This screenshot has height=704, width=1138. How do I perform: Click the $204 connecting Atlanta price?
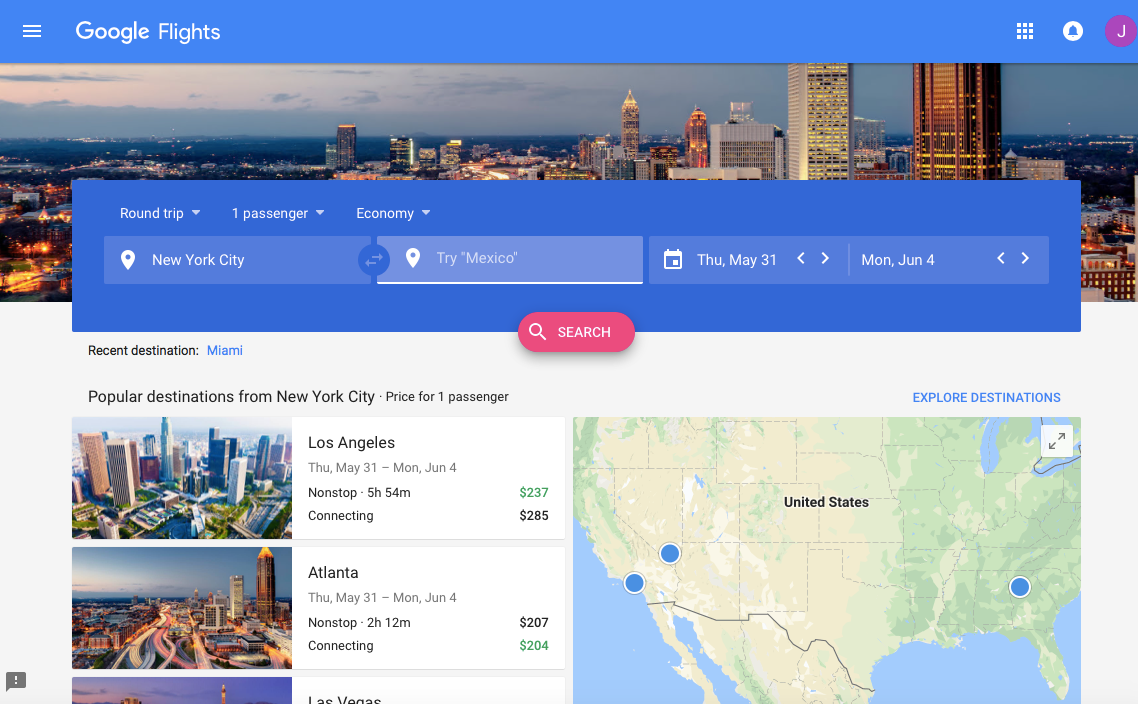[533, 646]
